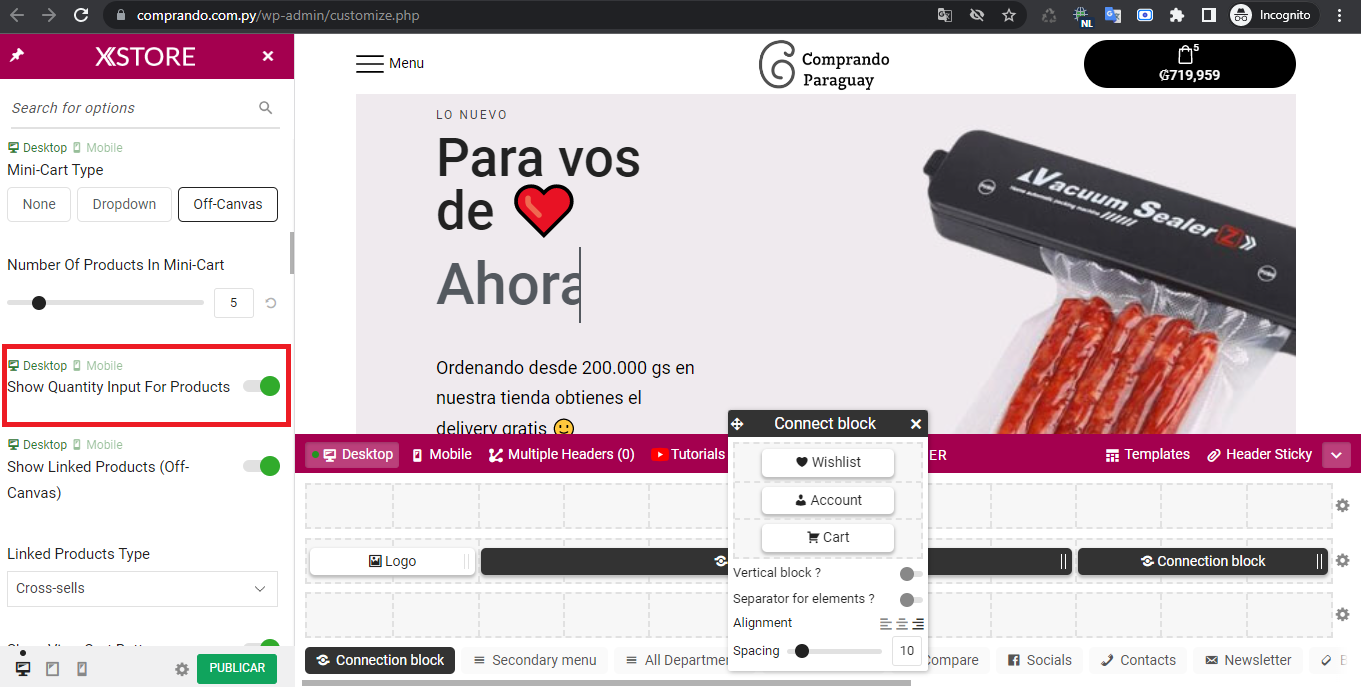This screenshot has width=1361, height=687.
Task: Open settings gear for main header row
Action: pyautogui.click(x=1343, y=560)
